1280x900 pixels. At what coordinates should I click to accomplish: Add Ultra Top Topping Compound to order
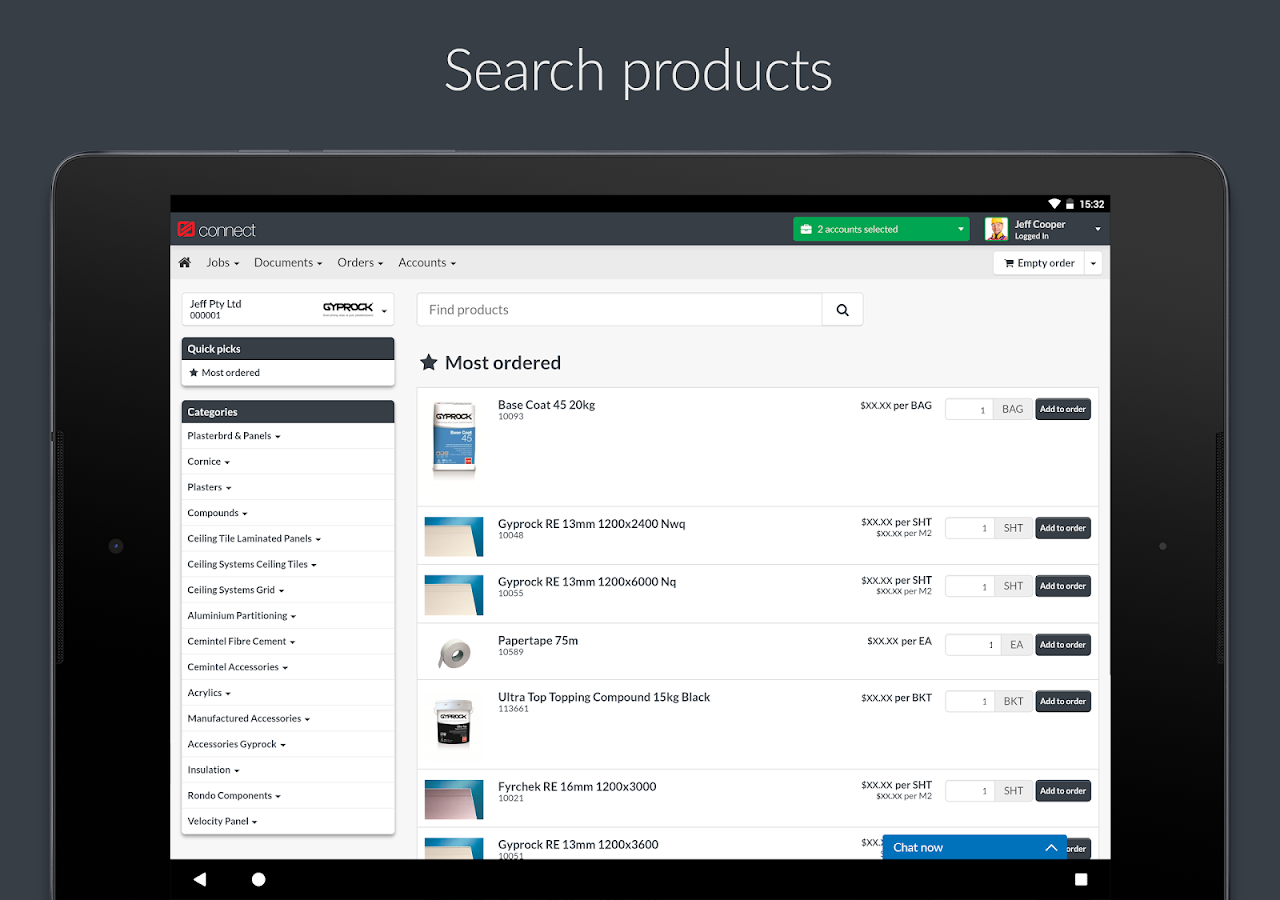coord(1062,701)
